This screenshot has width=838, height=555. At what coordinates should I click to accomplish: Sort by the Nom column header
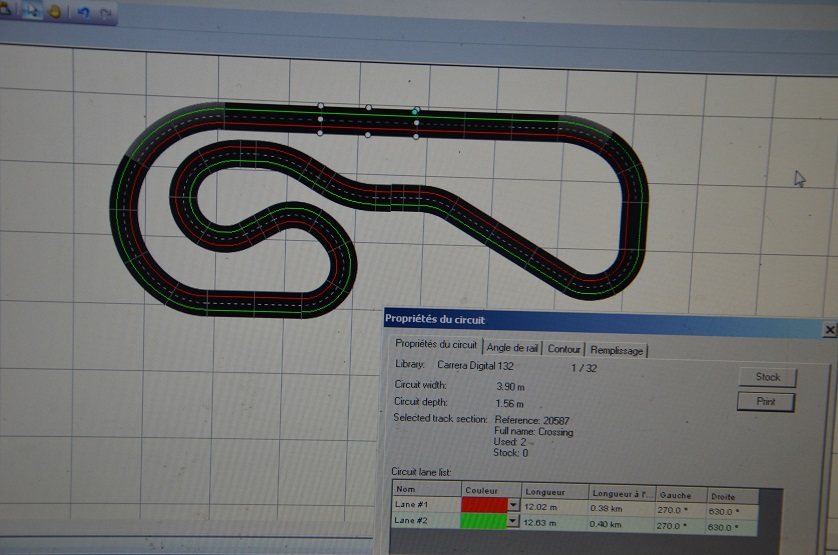pos(427,489)
